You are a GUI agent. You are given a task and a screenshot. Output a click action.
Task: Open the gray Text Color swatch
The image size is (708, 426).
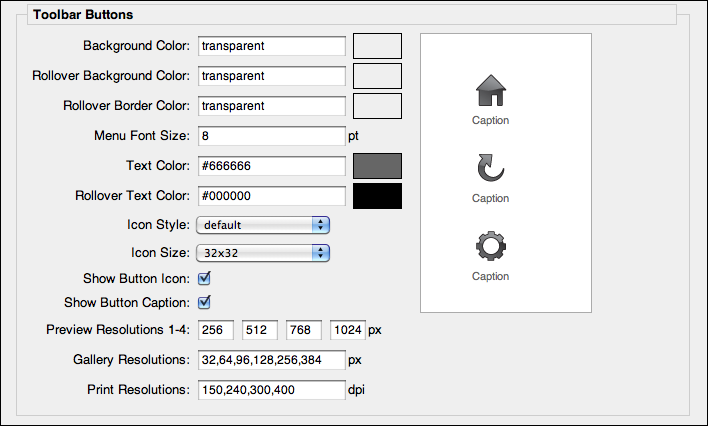tap(377, 166)
